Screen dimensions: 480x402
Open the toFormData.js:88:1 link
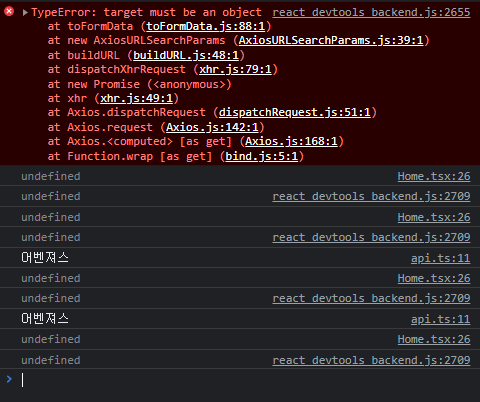pos(206,26)
